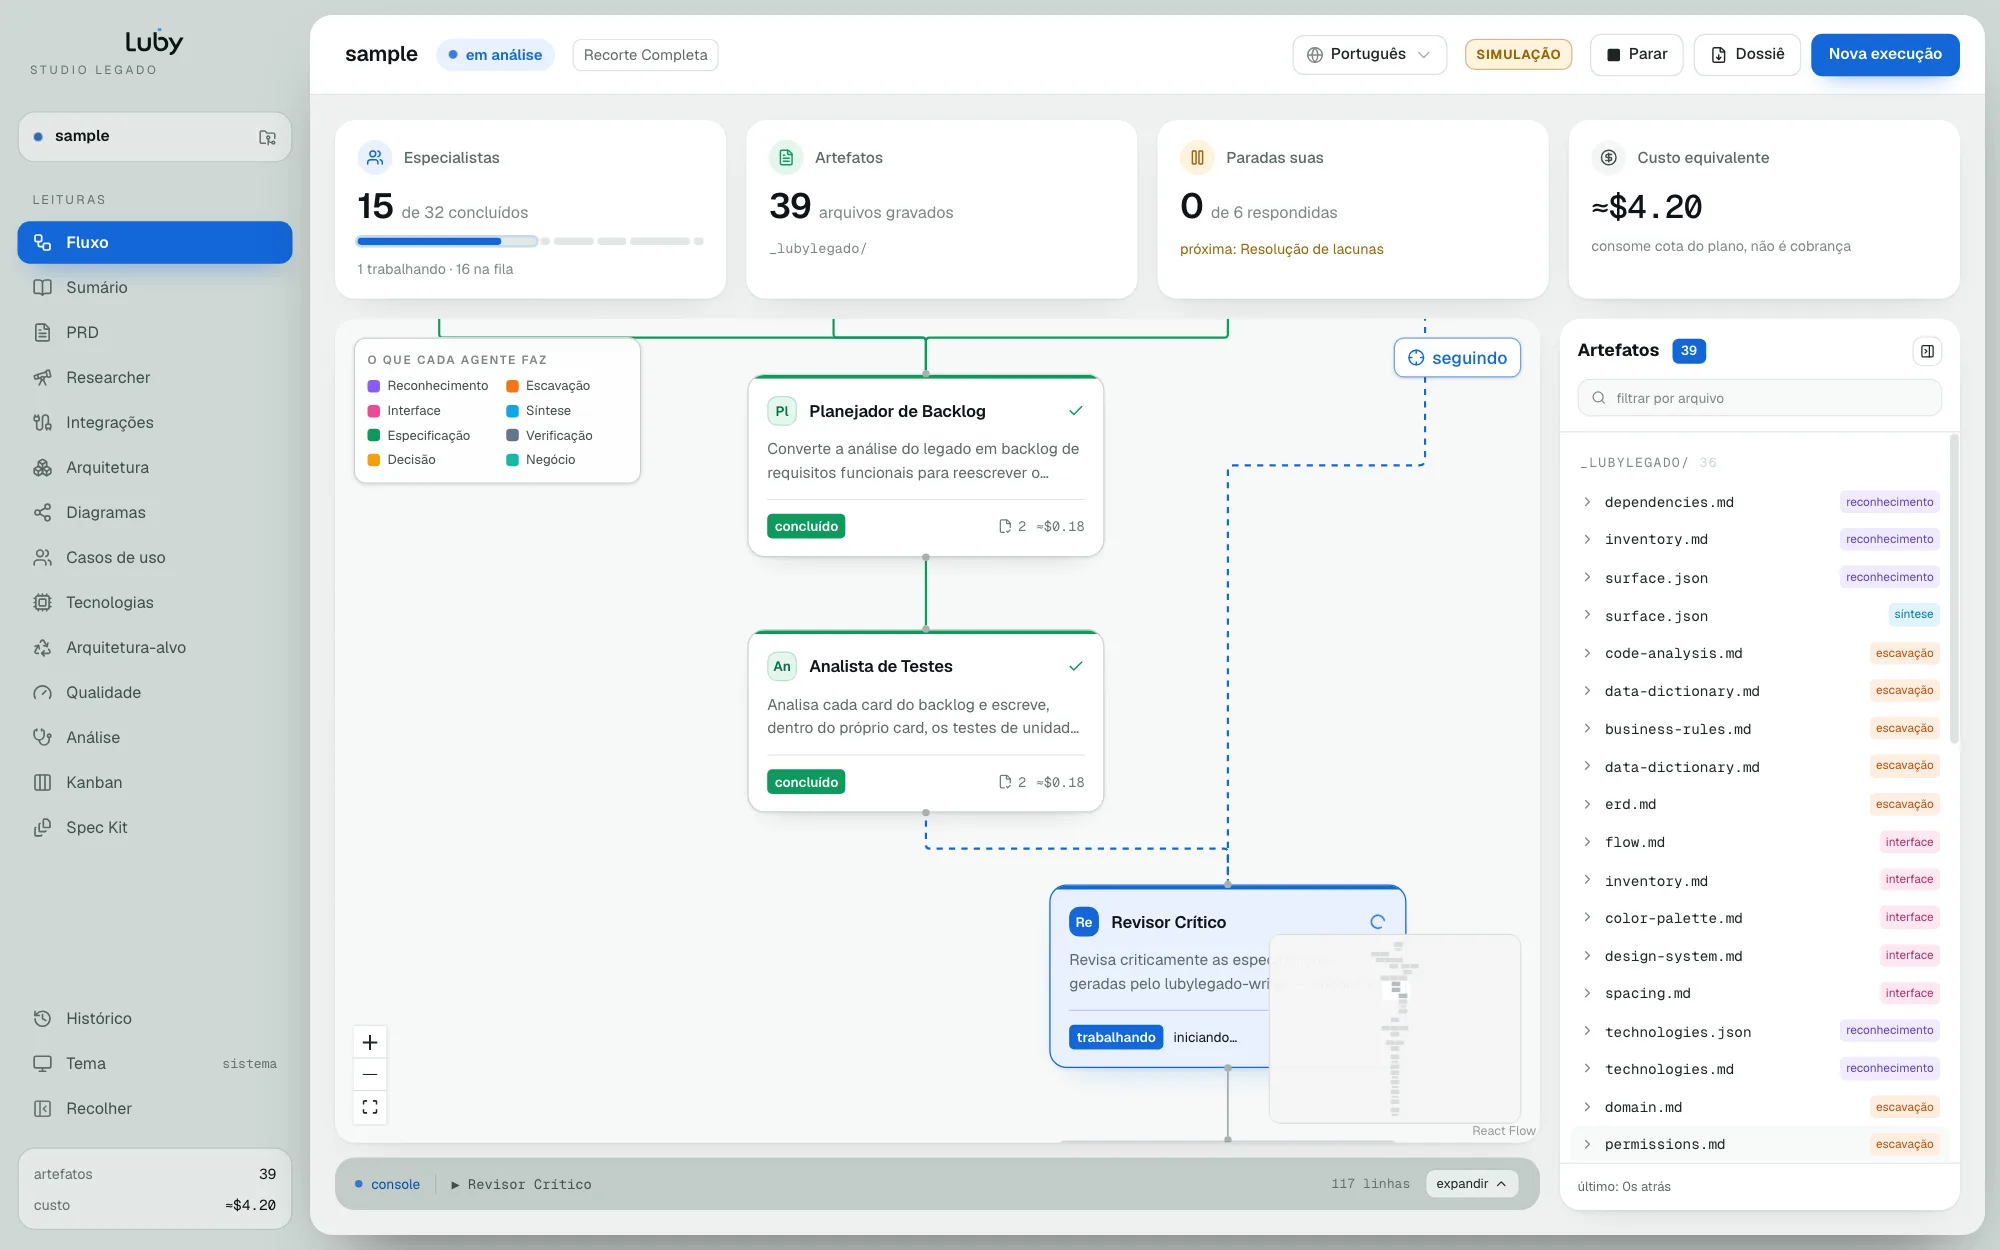Toggle the seguindo follow mode
The width and height of the screenshot is (2000, 1250).
(x=1457, y=358)
